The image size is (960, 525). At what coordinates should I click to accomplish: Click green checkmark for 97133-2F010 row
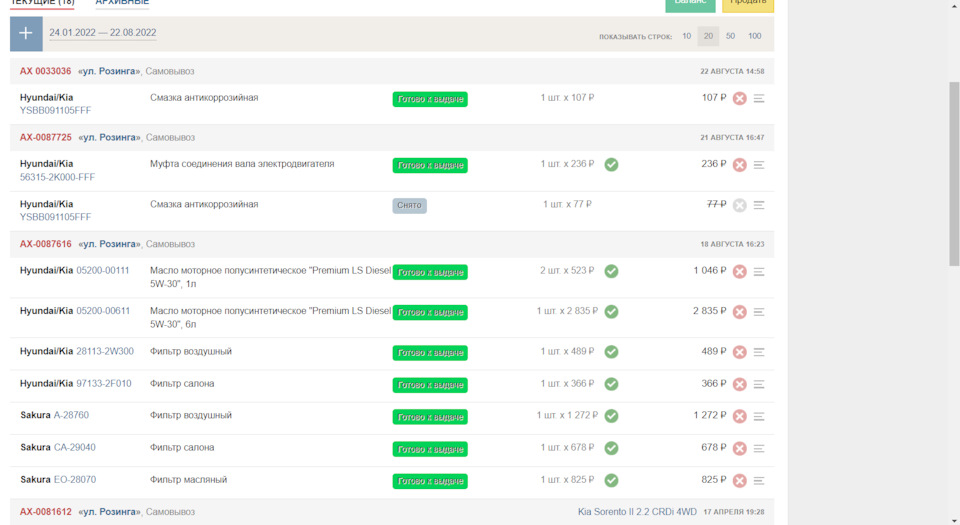[x=611, y=384]
